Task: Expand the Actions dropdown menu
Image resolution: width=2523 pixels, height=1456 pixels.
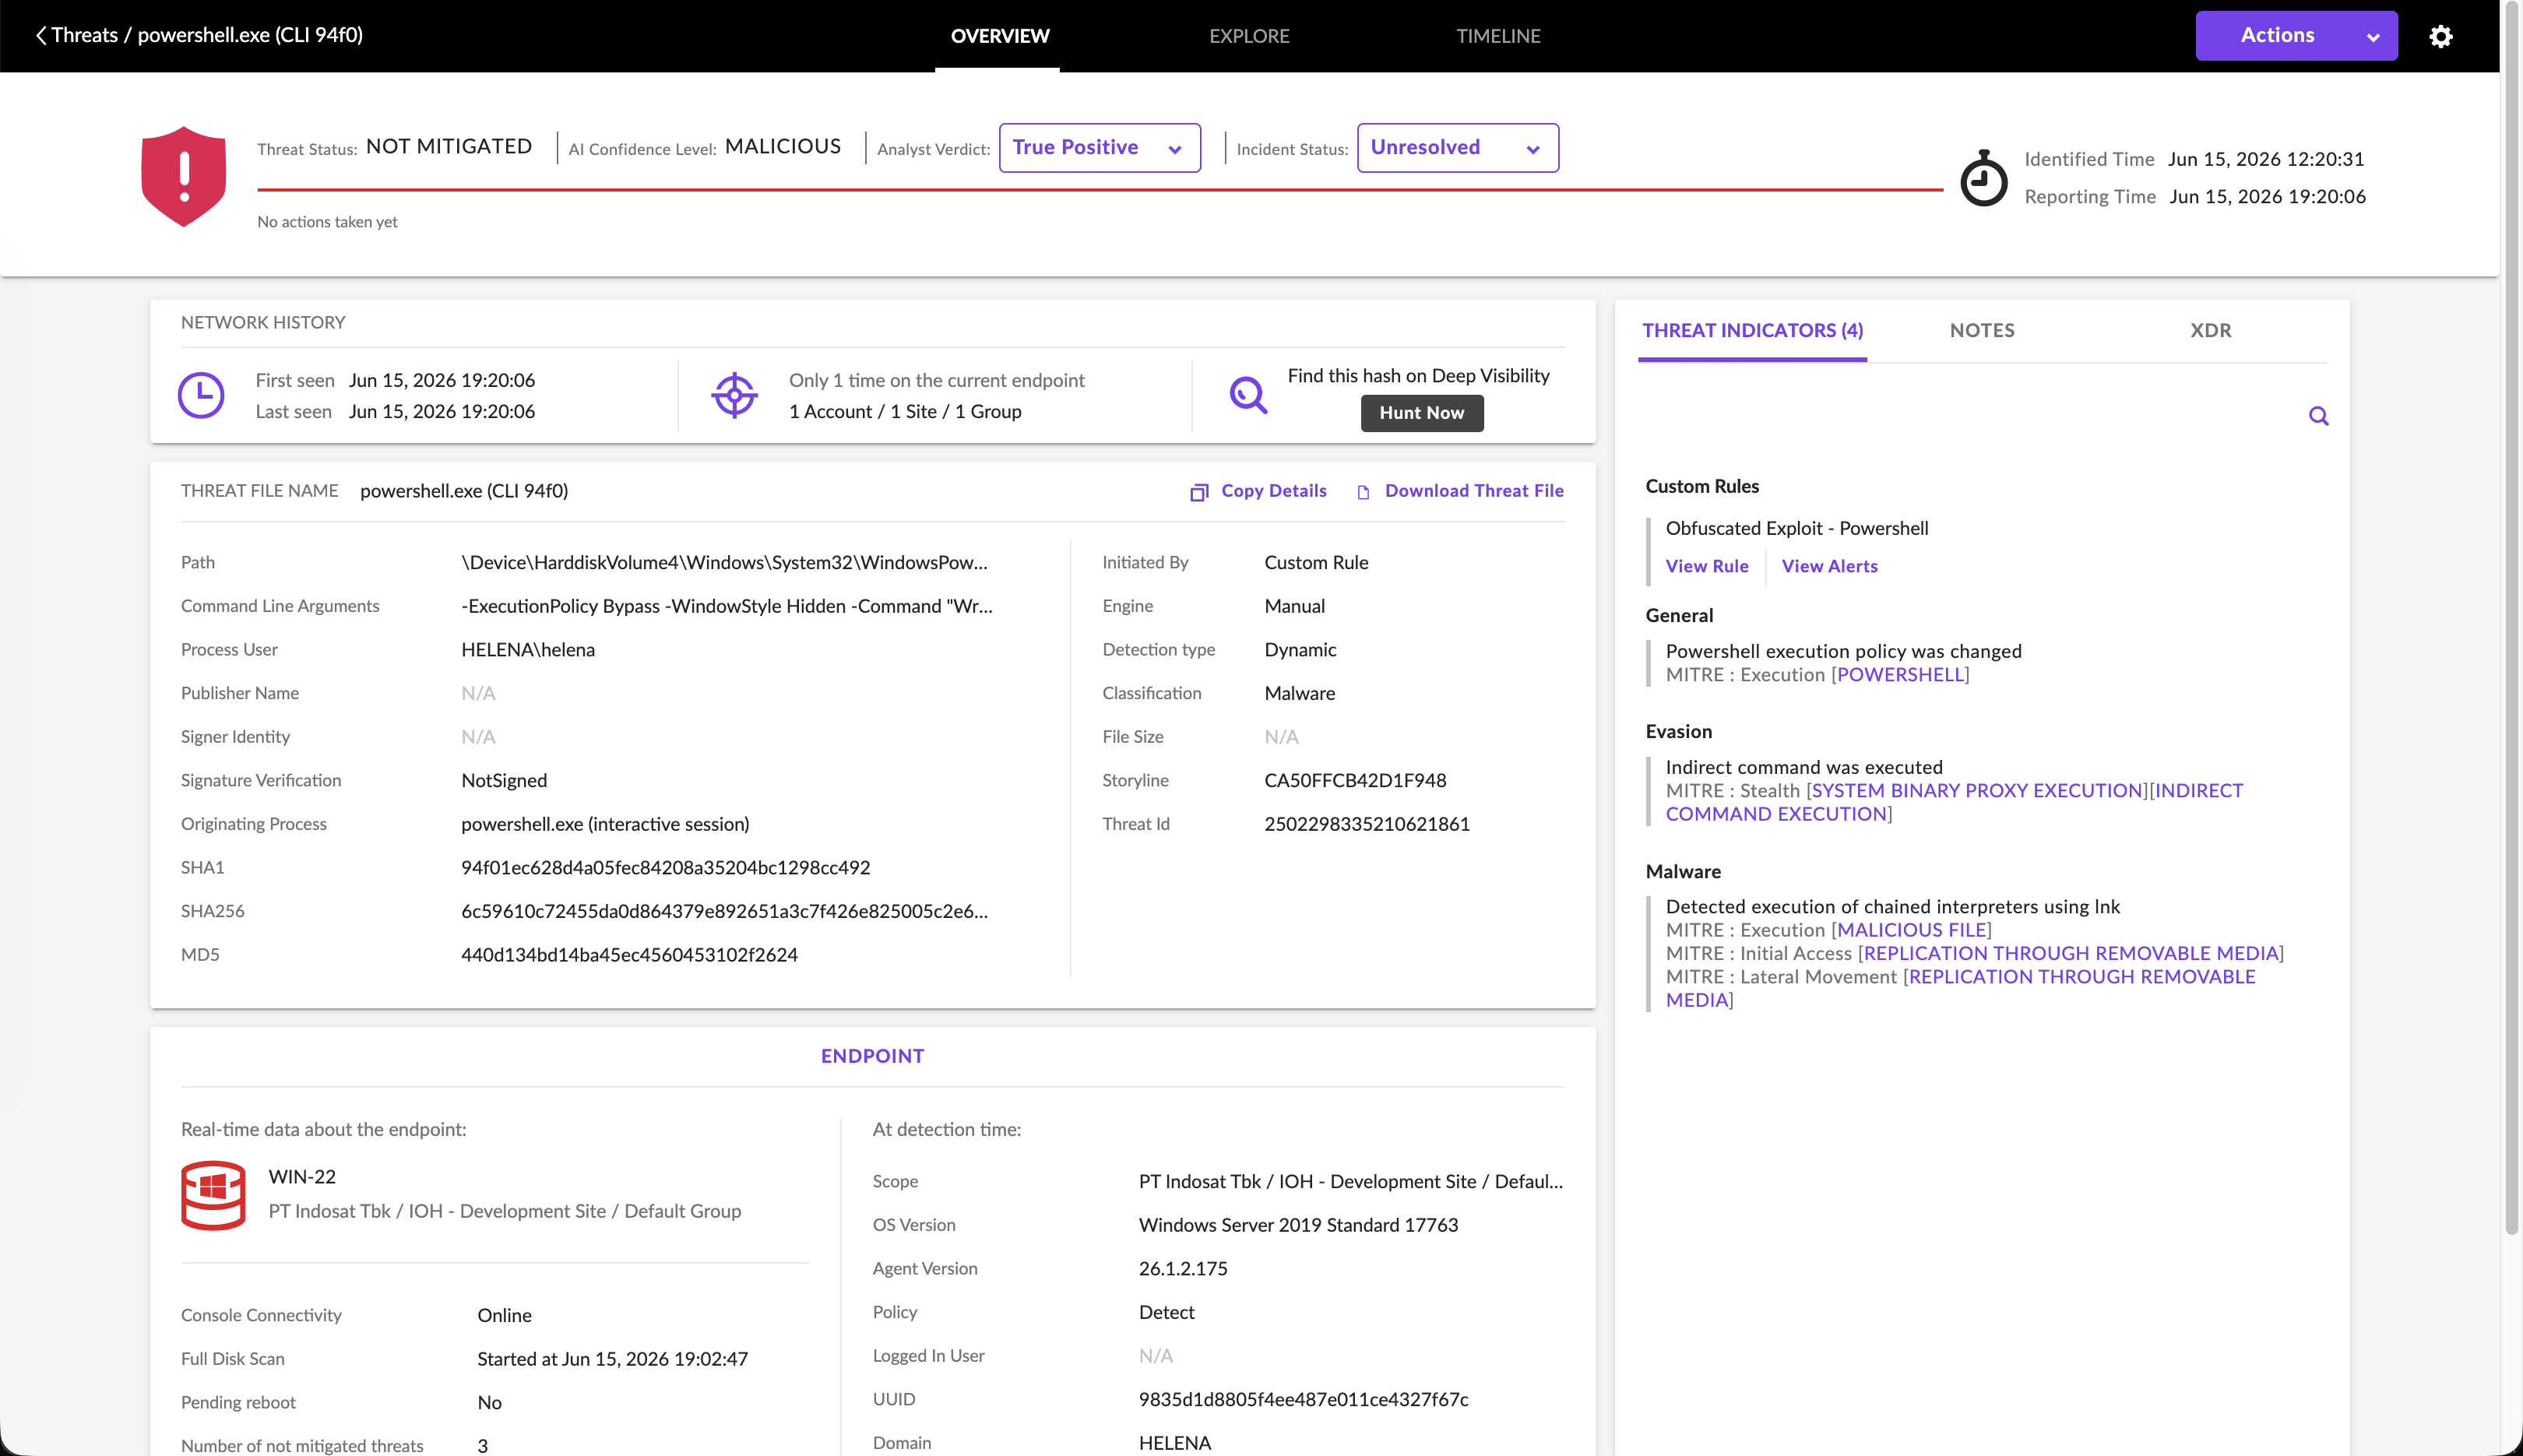Action: [x=2297, y=36]
